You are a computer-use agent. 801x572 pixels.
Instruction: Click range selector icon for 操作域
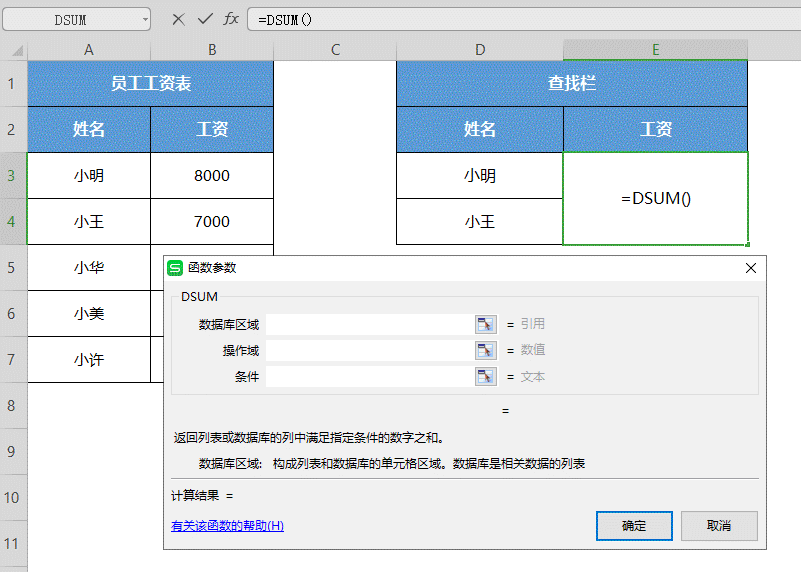(485, 350)
